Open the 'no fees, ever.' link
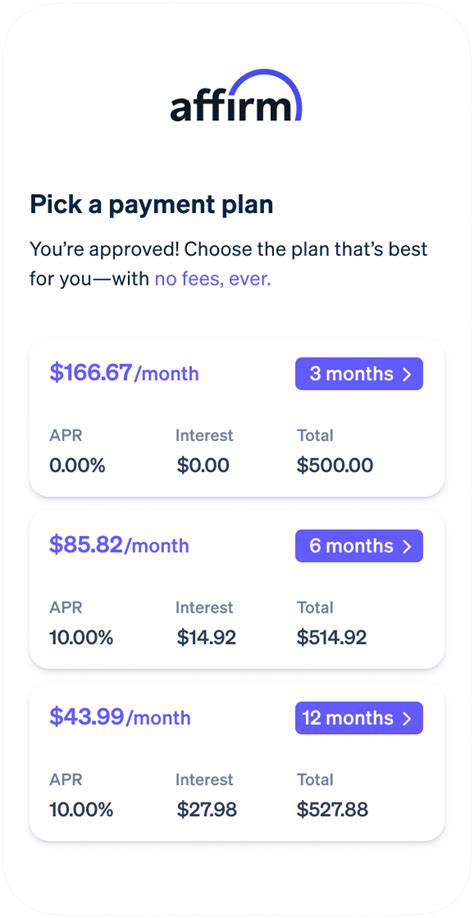Screen dimensions: 474x918 (213, 279)
